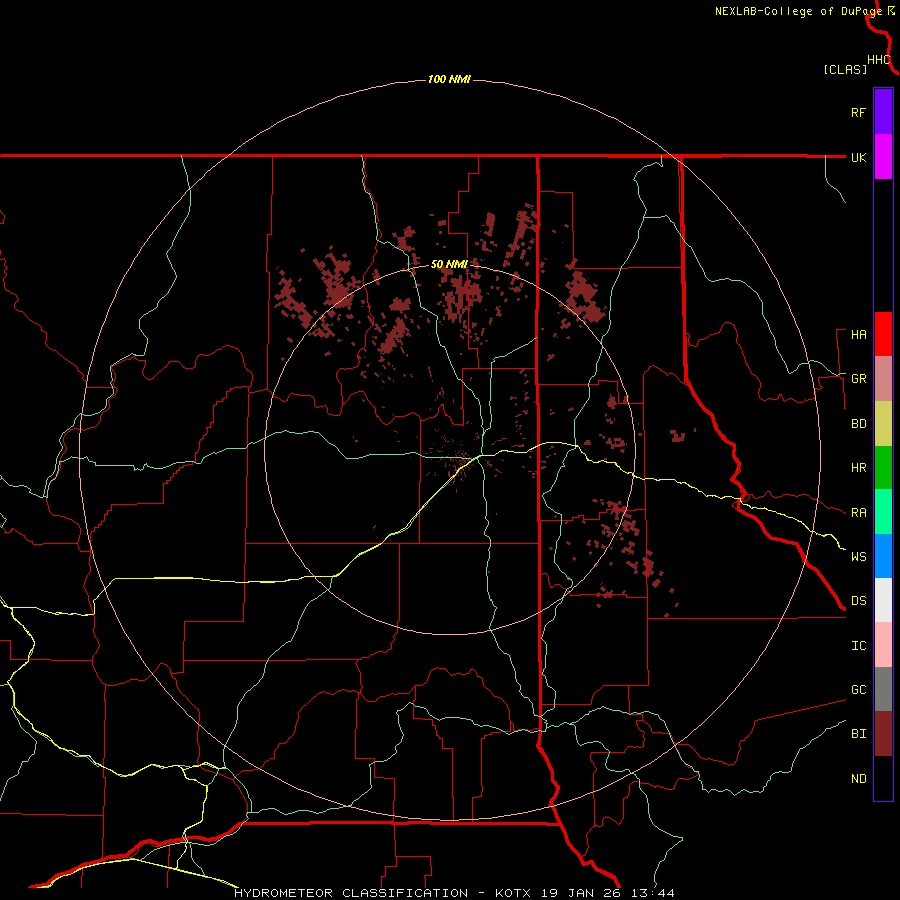900x900 pixels.
Task: Click the purple RF color swatch
Action: click(883, 112)
